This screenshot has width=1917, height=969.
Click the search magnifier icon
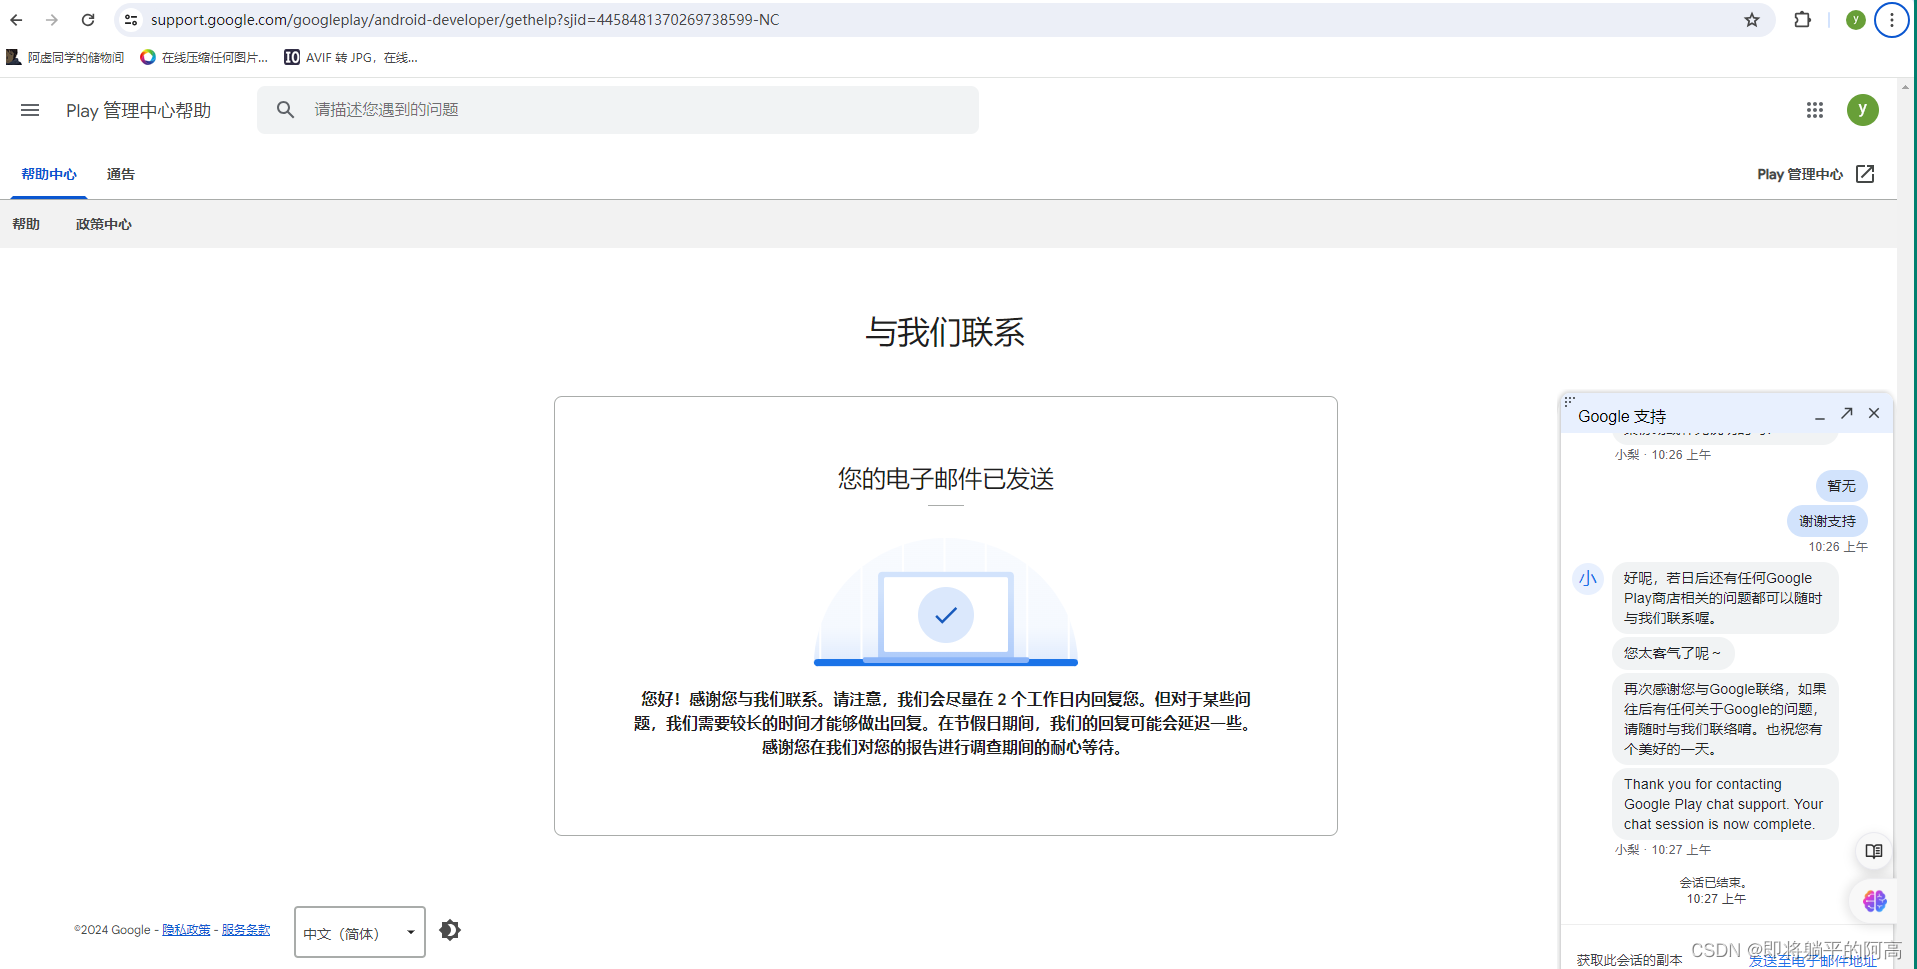click(x=285, y=110)
